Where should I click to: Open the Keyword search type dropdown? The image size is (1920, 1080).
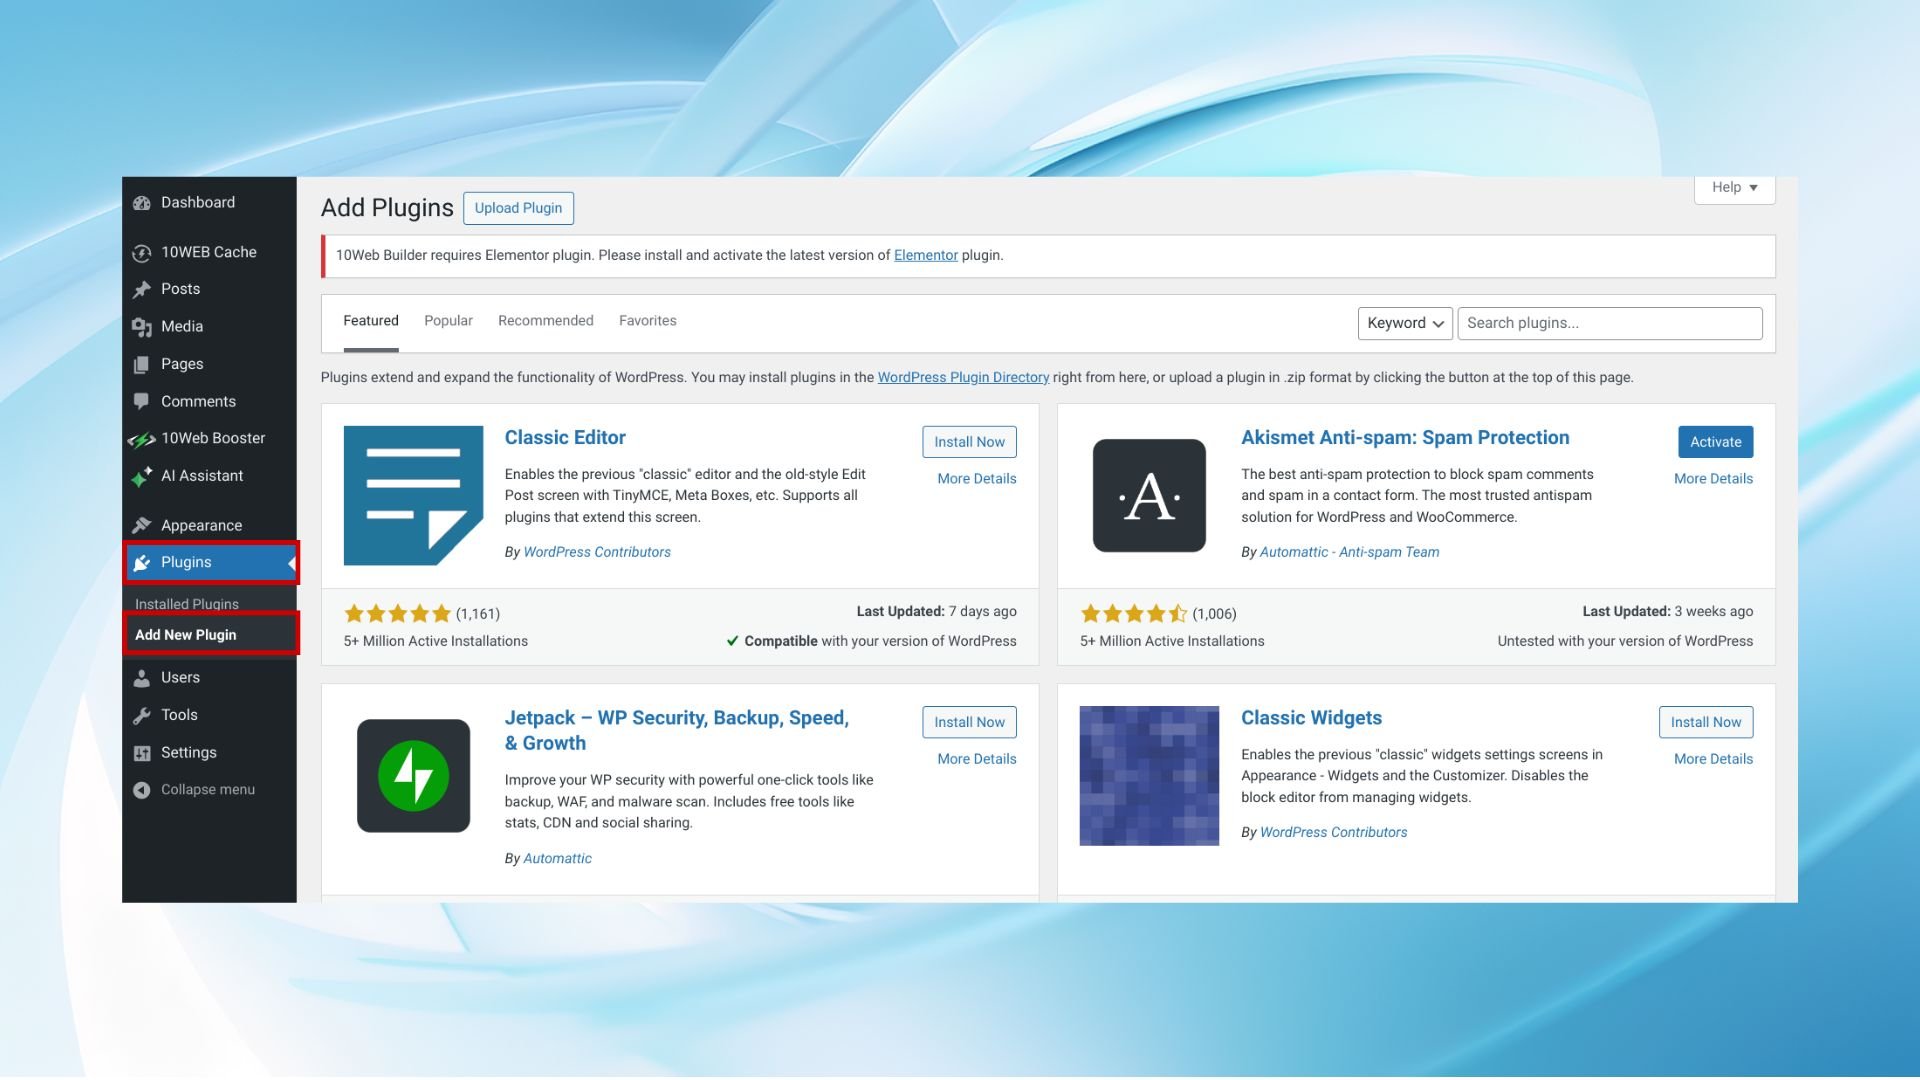tap(1404, 323)
